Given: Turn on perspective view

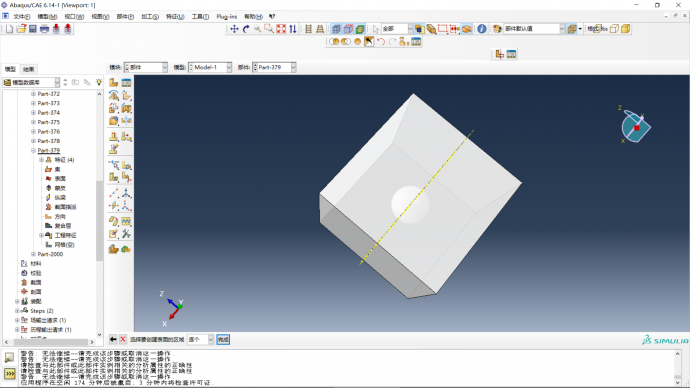Looking at the screenshot, I should [320, 29].
